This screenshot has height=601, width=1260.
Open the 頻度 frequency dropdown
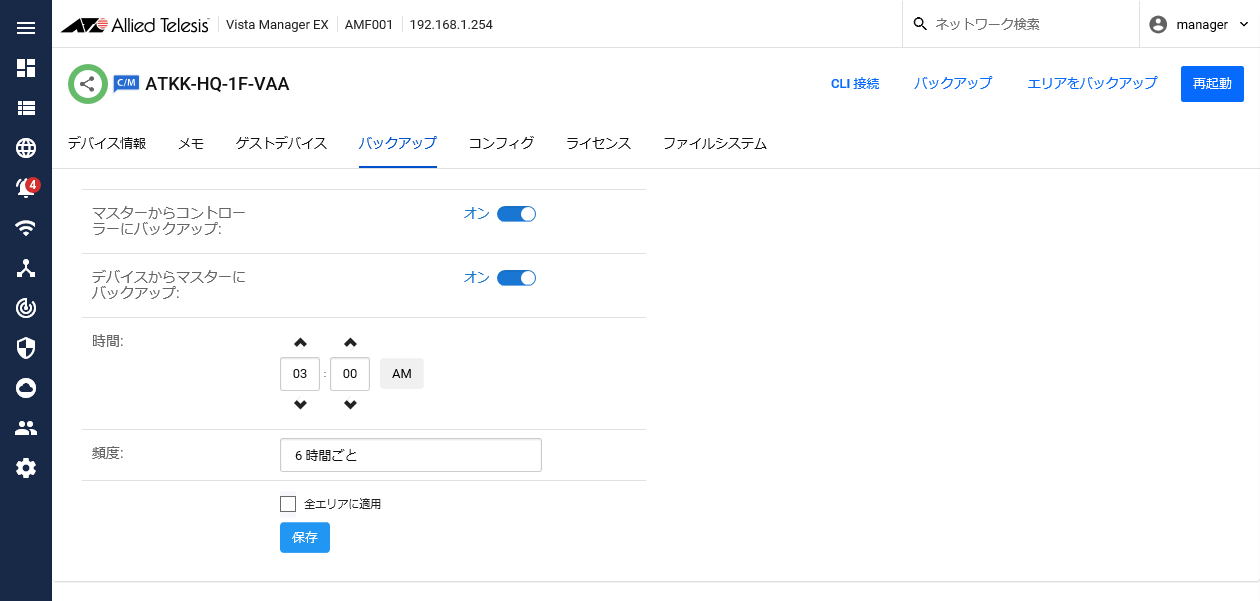[410, 455]
